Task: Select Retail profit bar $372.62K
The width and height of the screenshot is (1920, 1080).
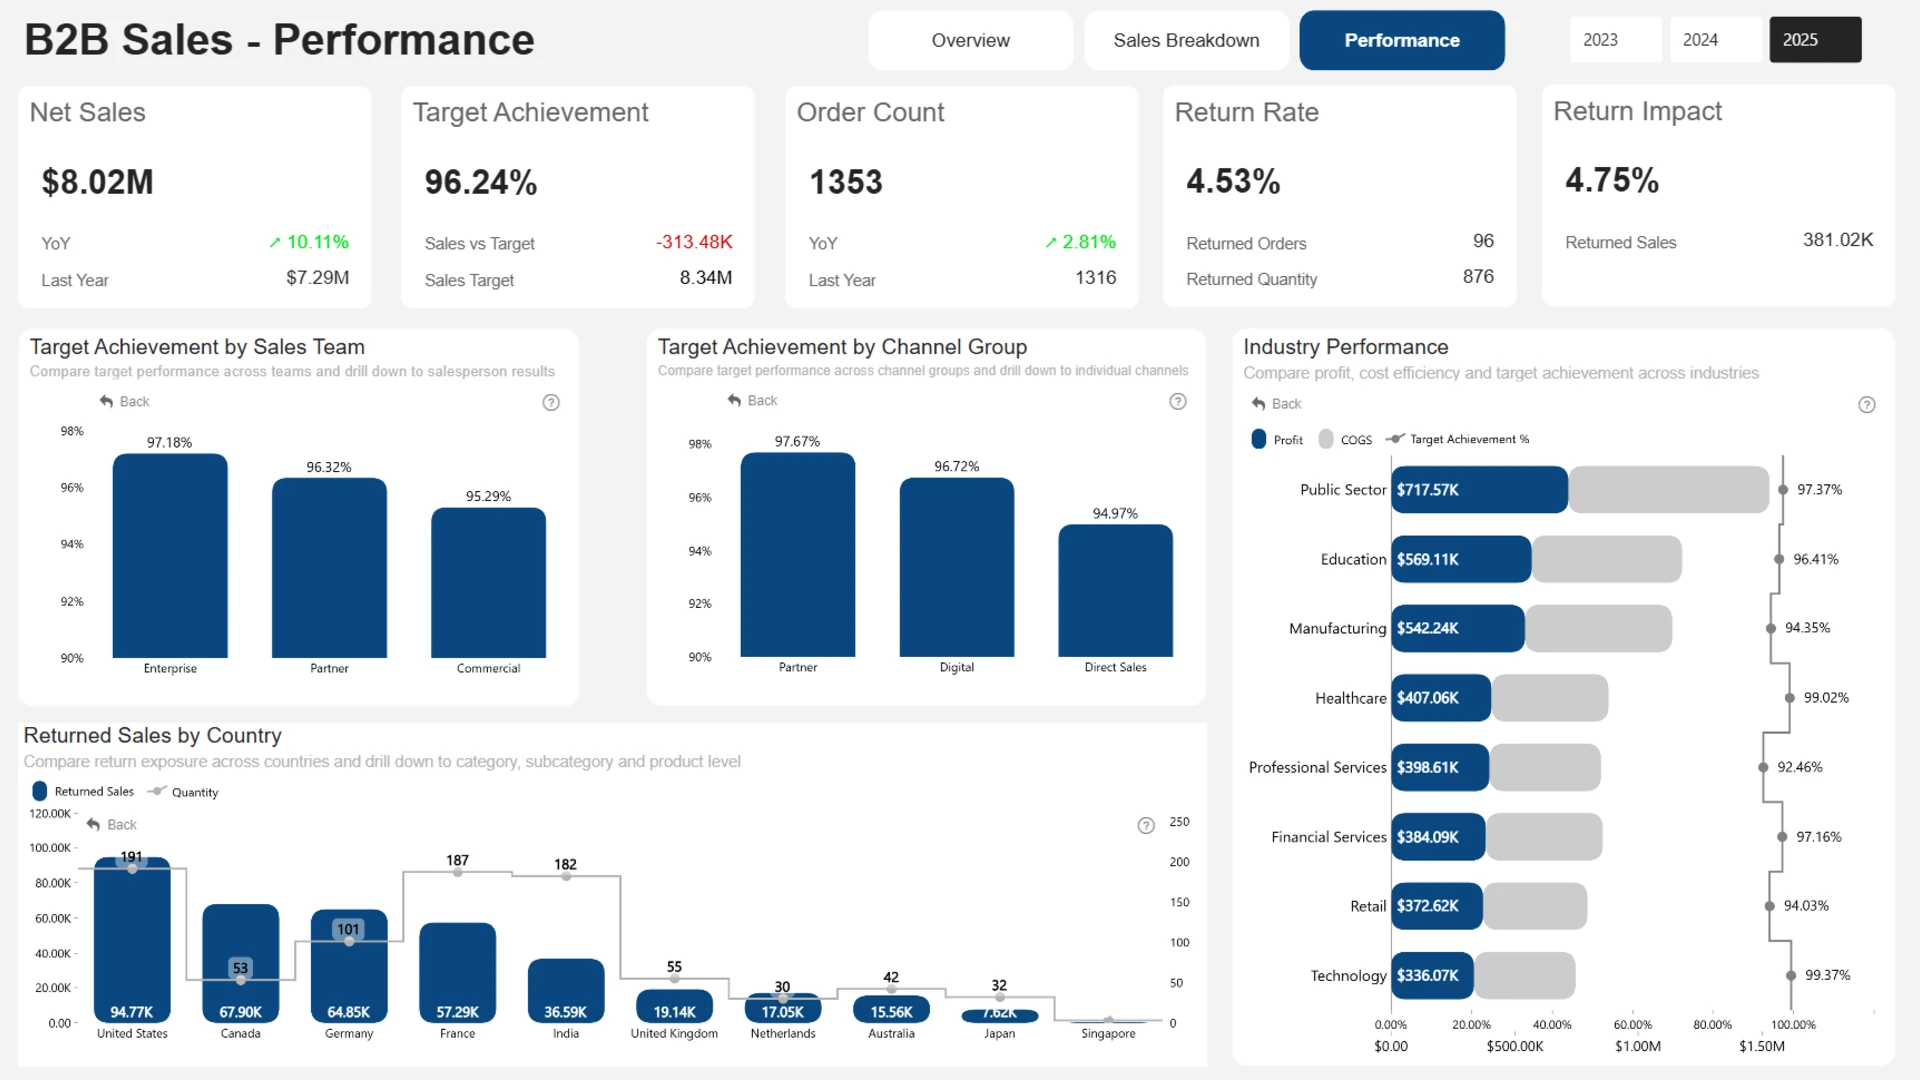Action: click(x=1437, y=906)
